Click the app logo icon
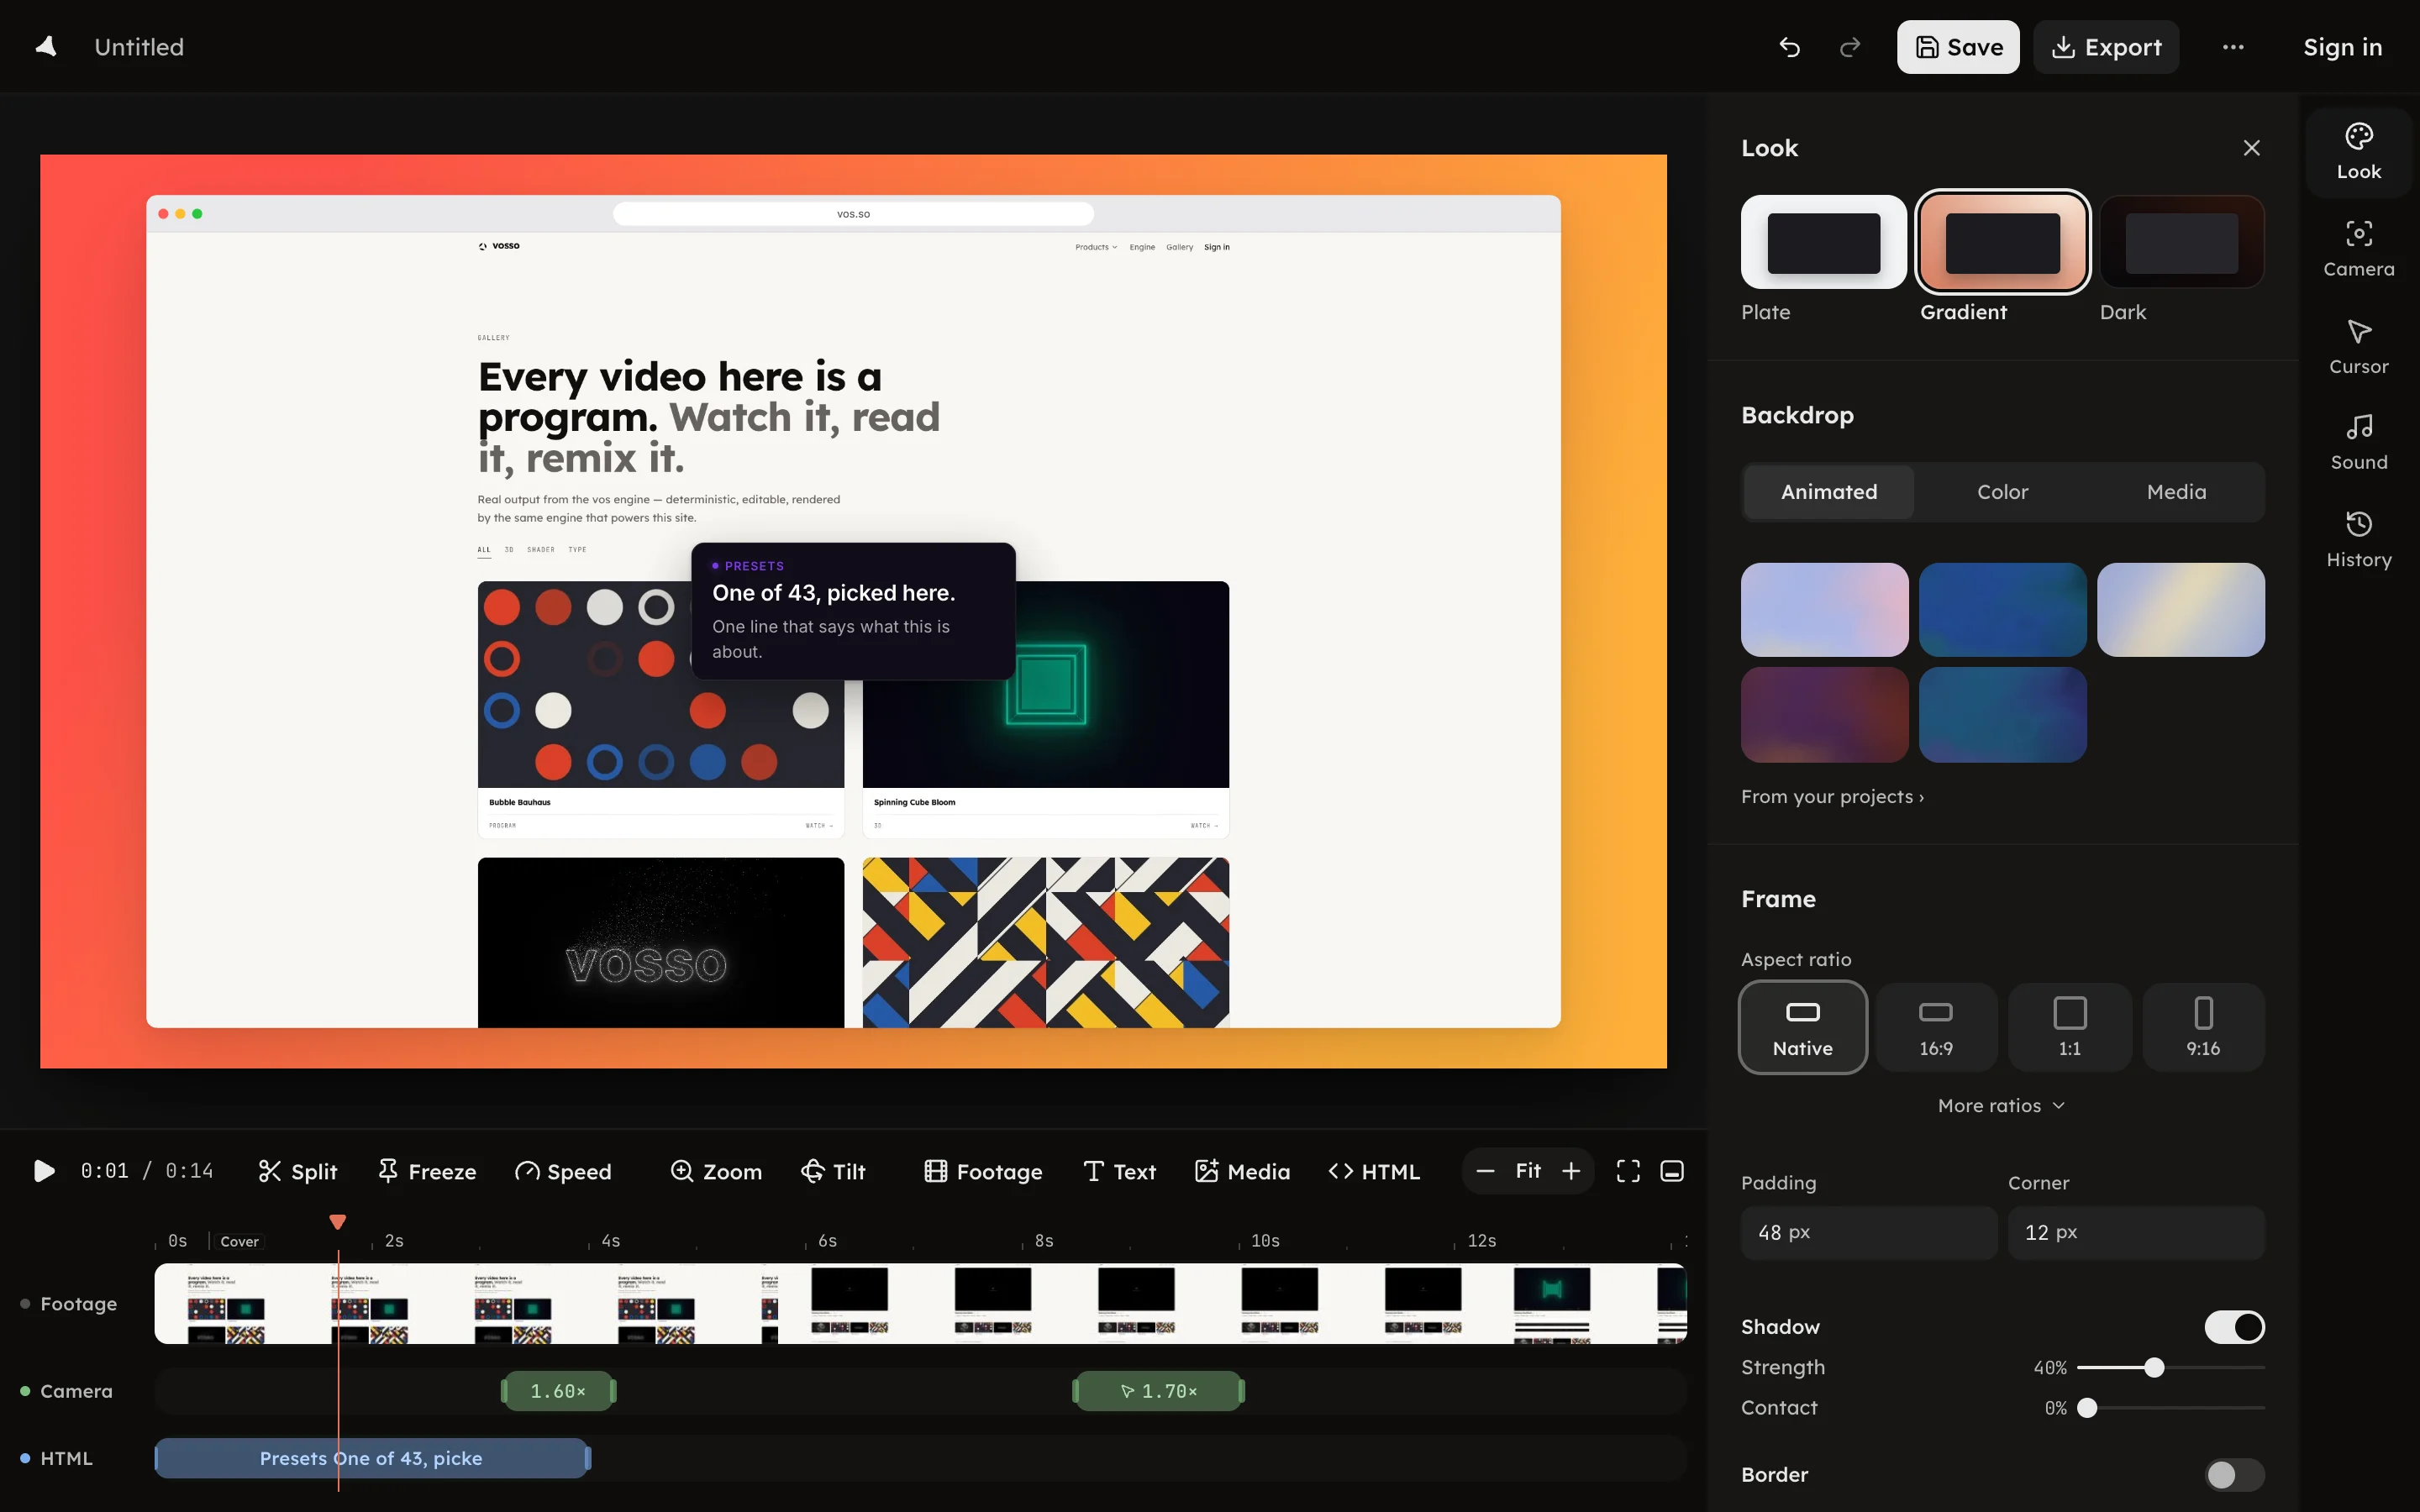Image resolution: width=2420 pixels, height=1512 pixels. pyautogui.click(x=46, y=47)
